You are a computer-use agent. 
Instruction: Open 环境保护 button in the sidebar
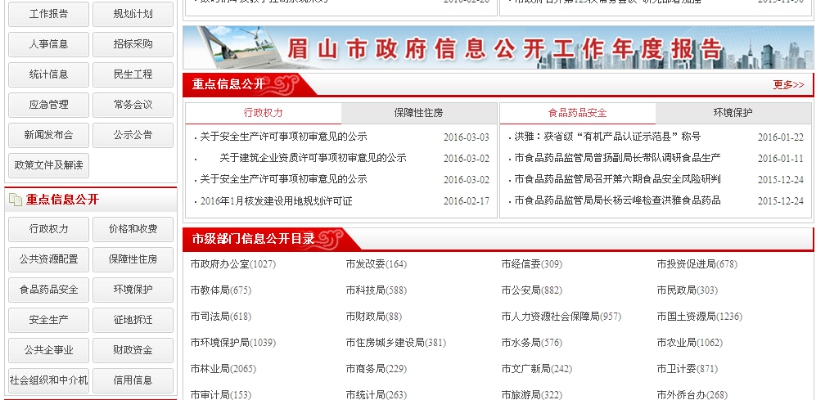click(x=133, y=290)
